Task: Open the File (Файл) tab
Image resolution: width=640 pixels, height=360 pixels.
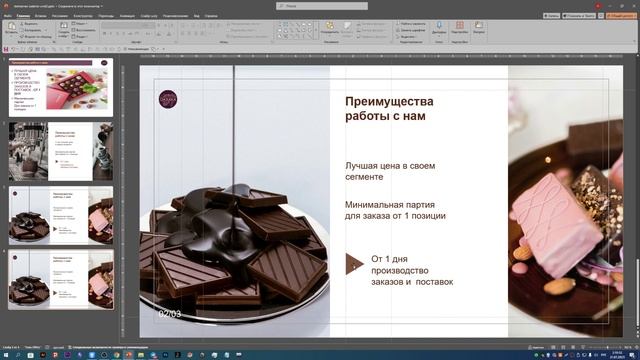Action: coord(7,16)
